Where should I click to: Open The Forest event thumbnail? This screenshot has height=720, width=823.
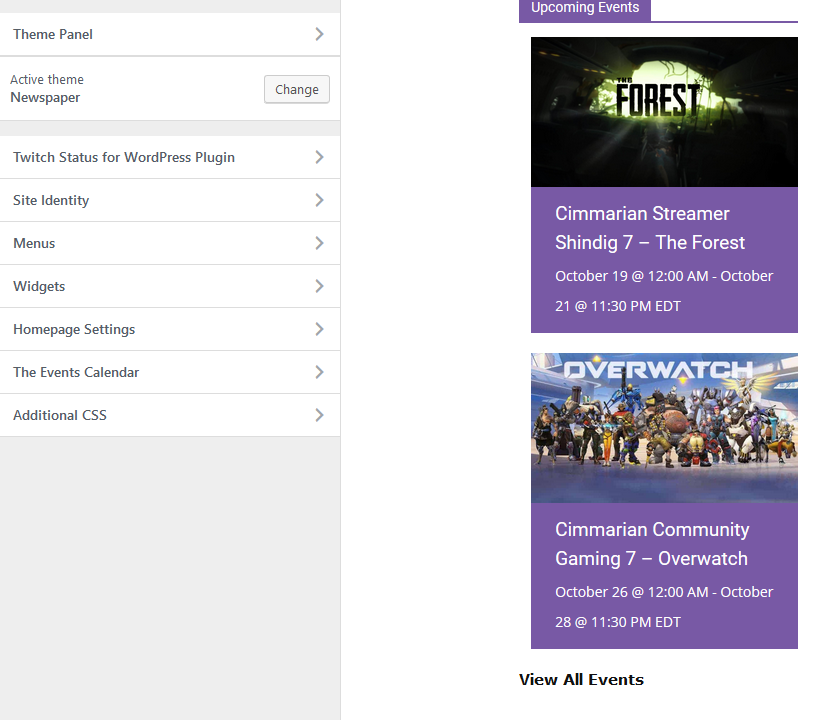[664, 112]
